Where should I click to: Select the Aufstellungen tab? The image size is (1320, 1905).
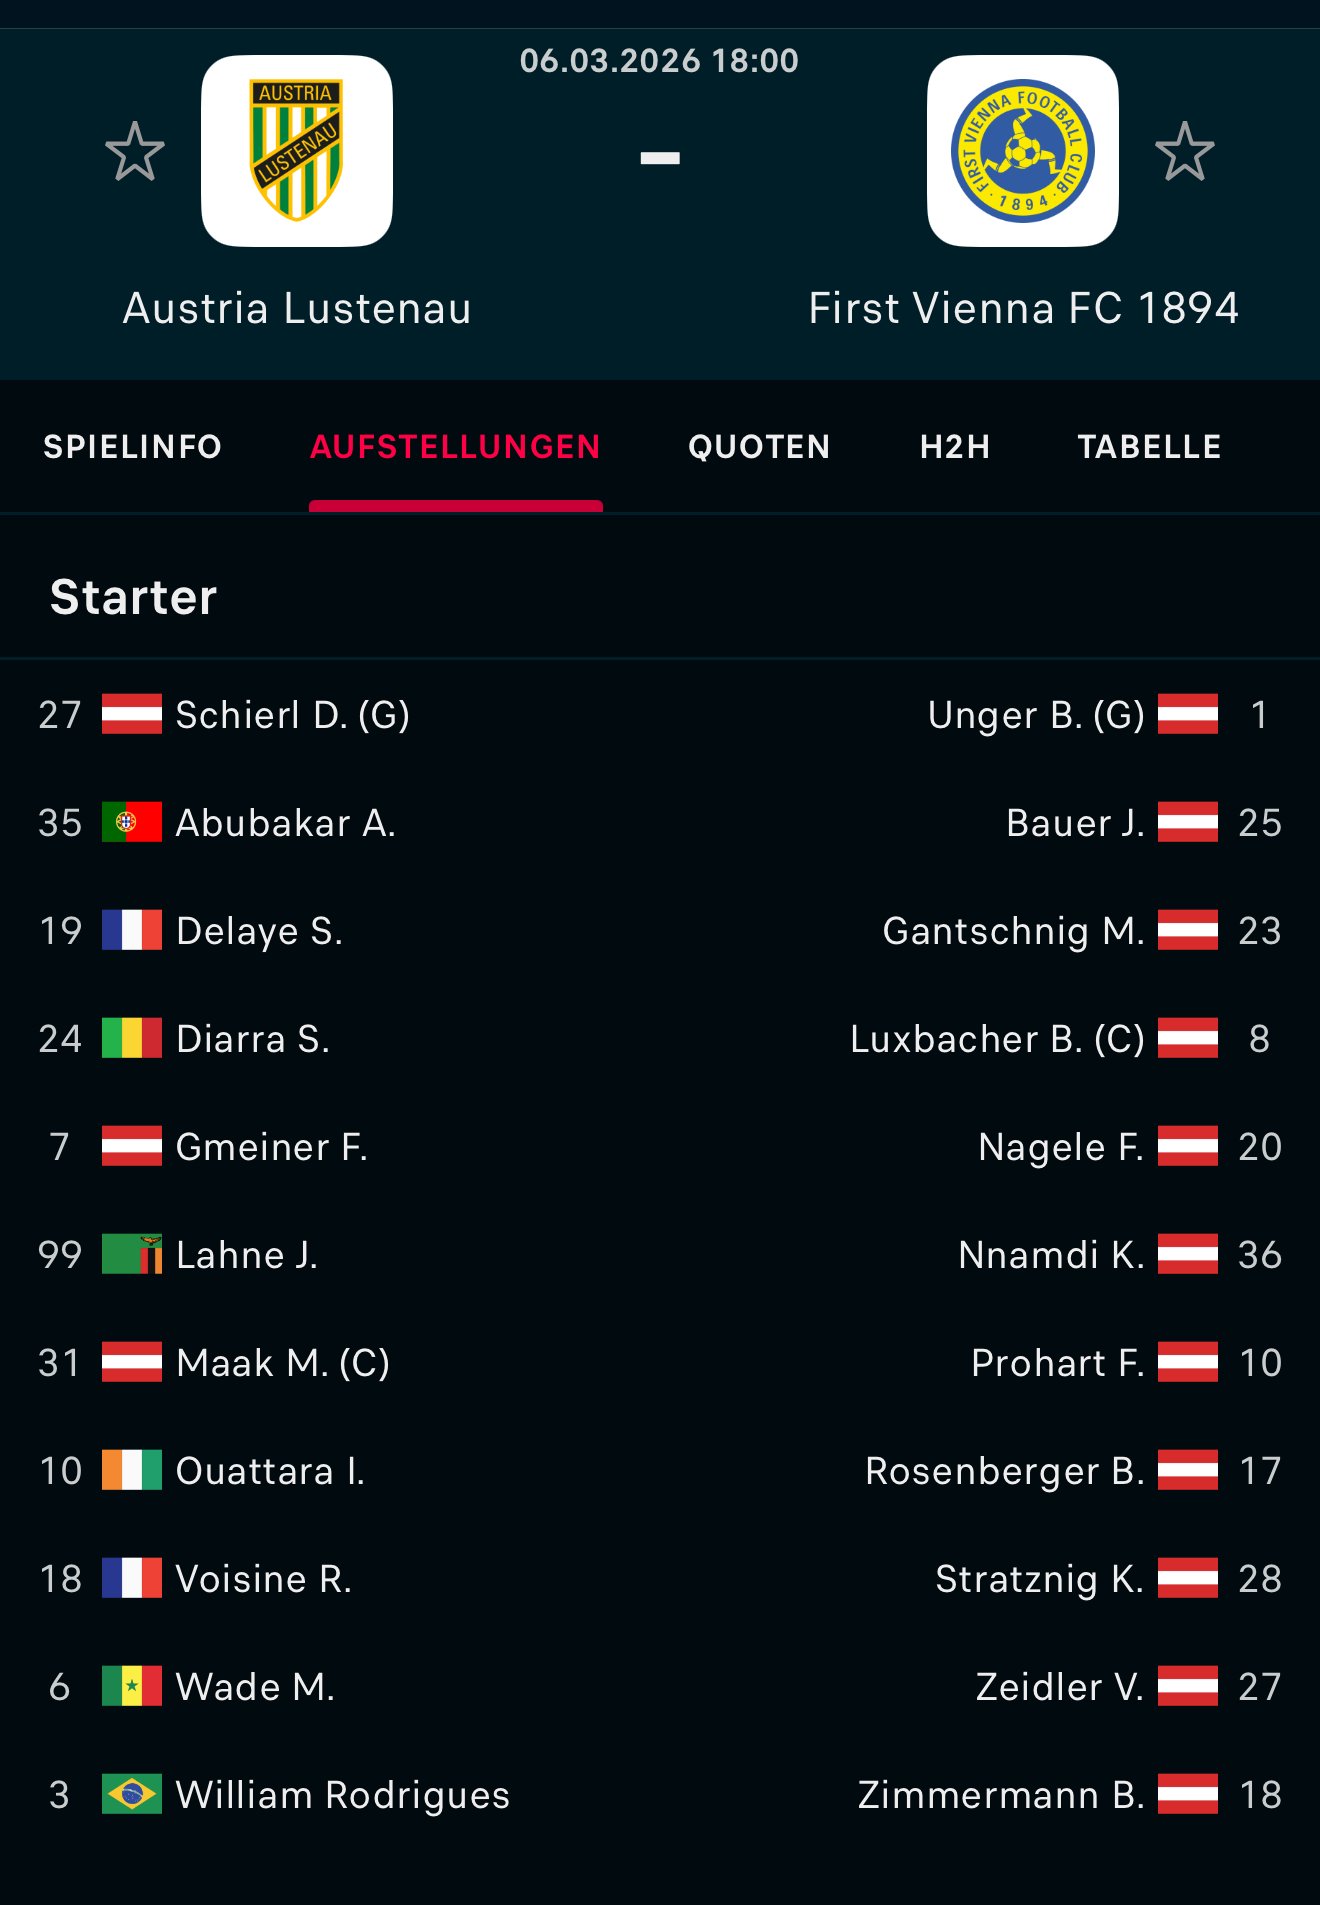pyautogui.click(x=455, y=447)
